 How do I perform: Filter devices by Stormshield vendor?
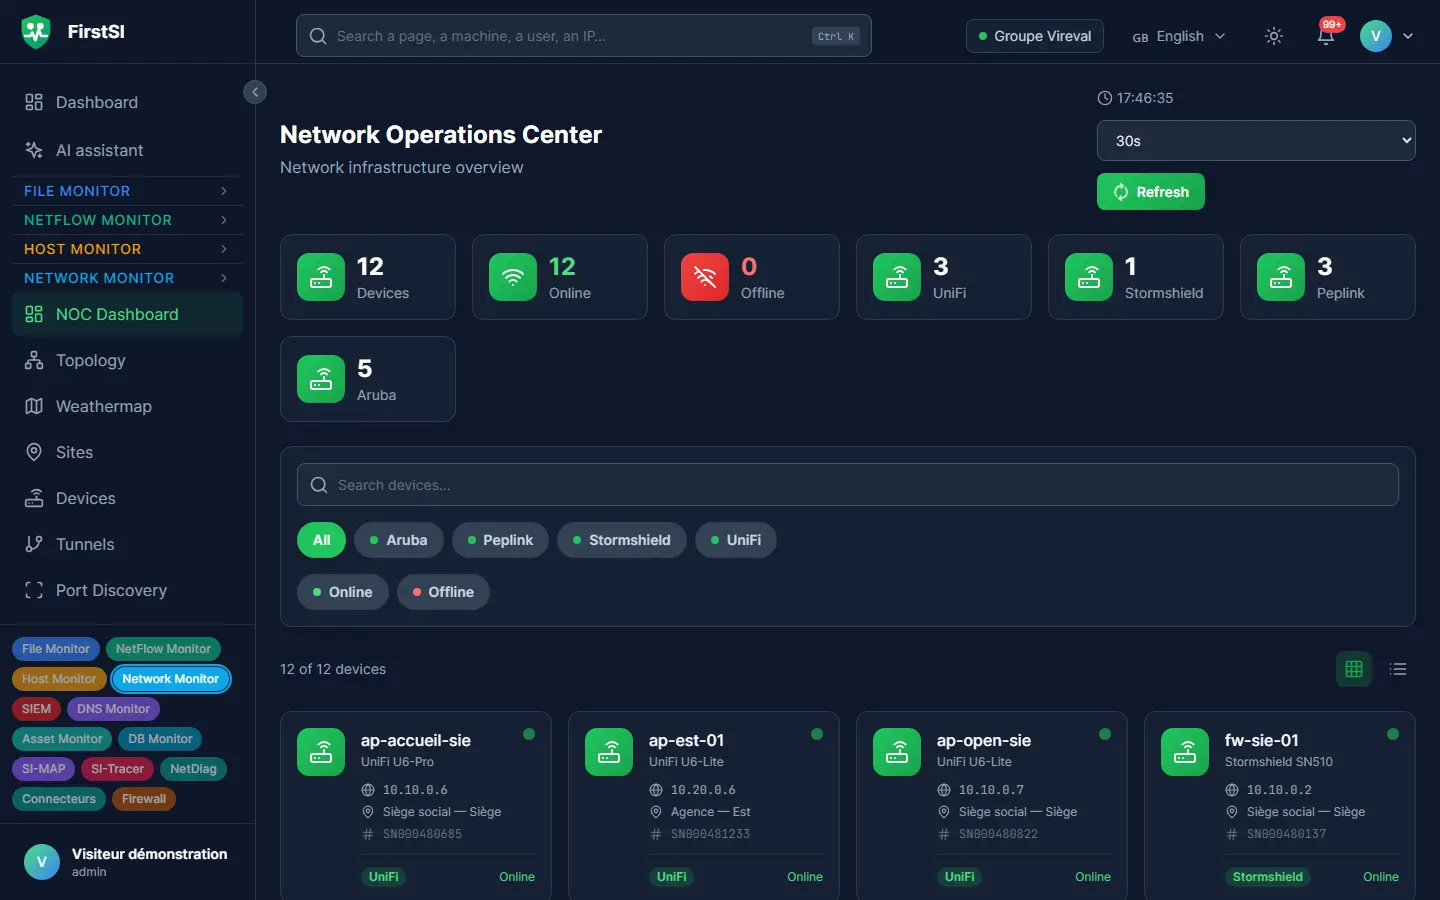(622, 540)
